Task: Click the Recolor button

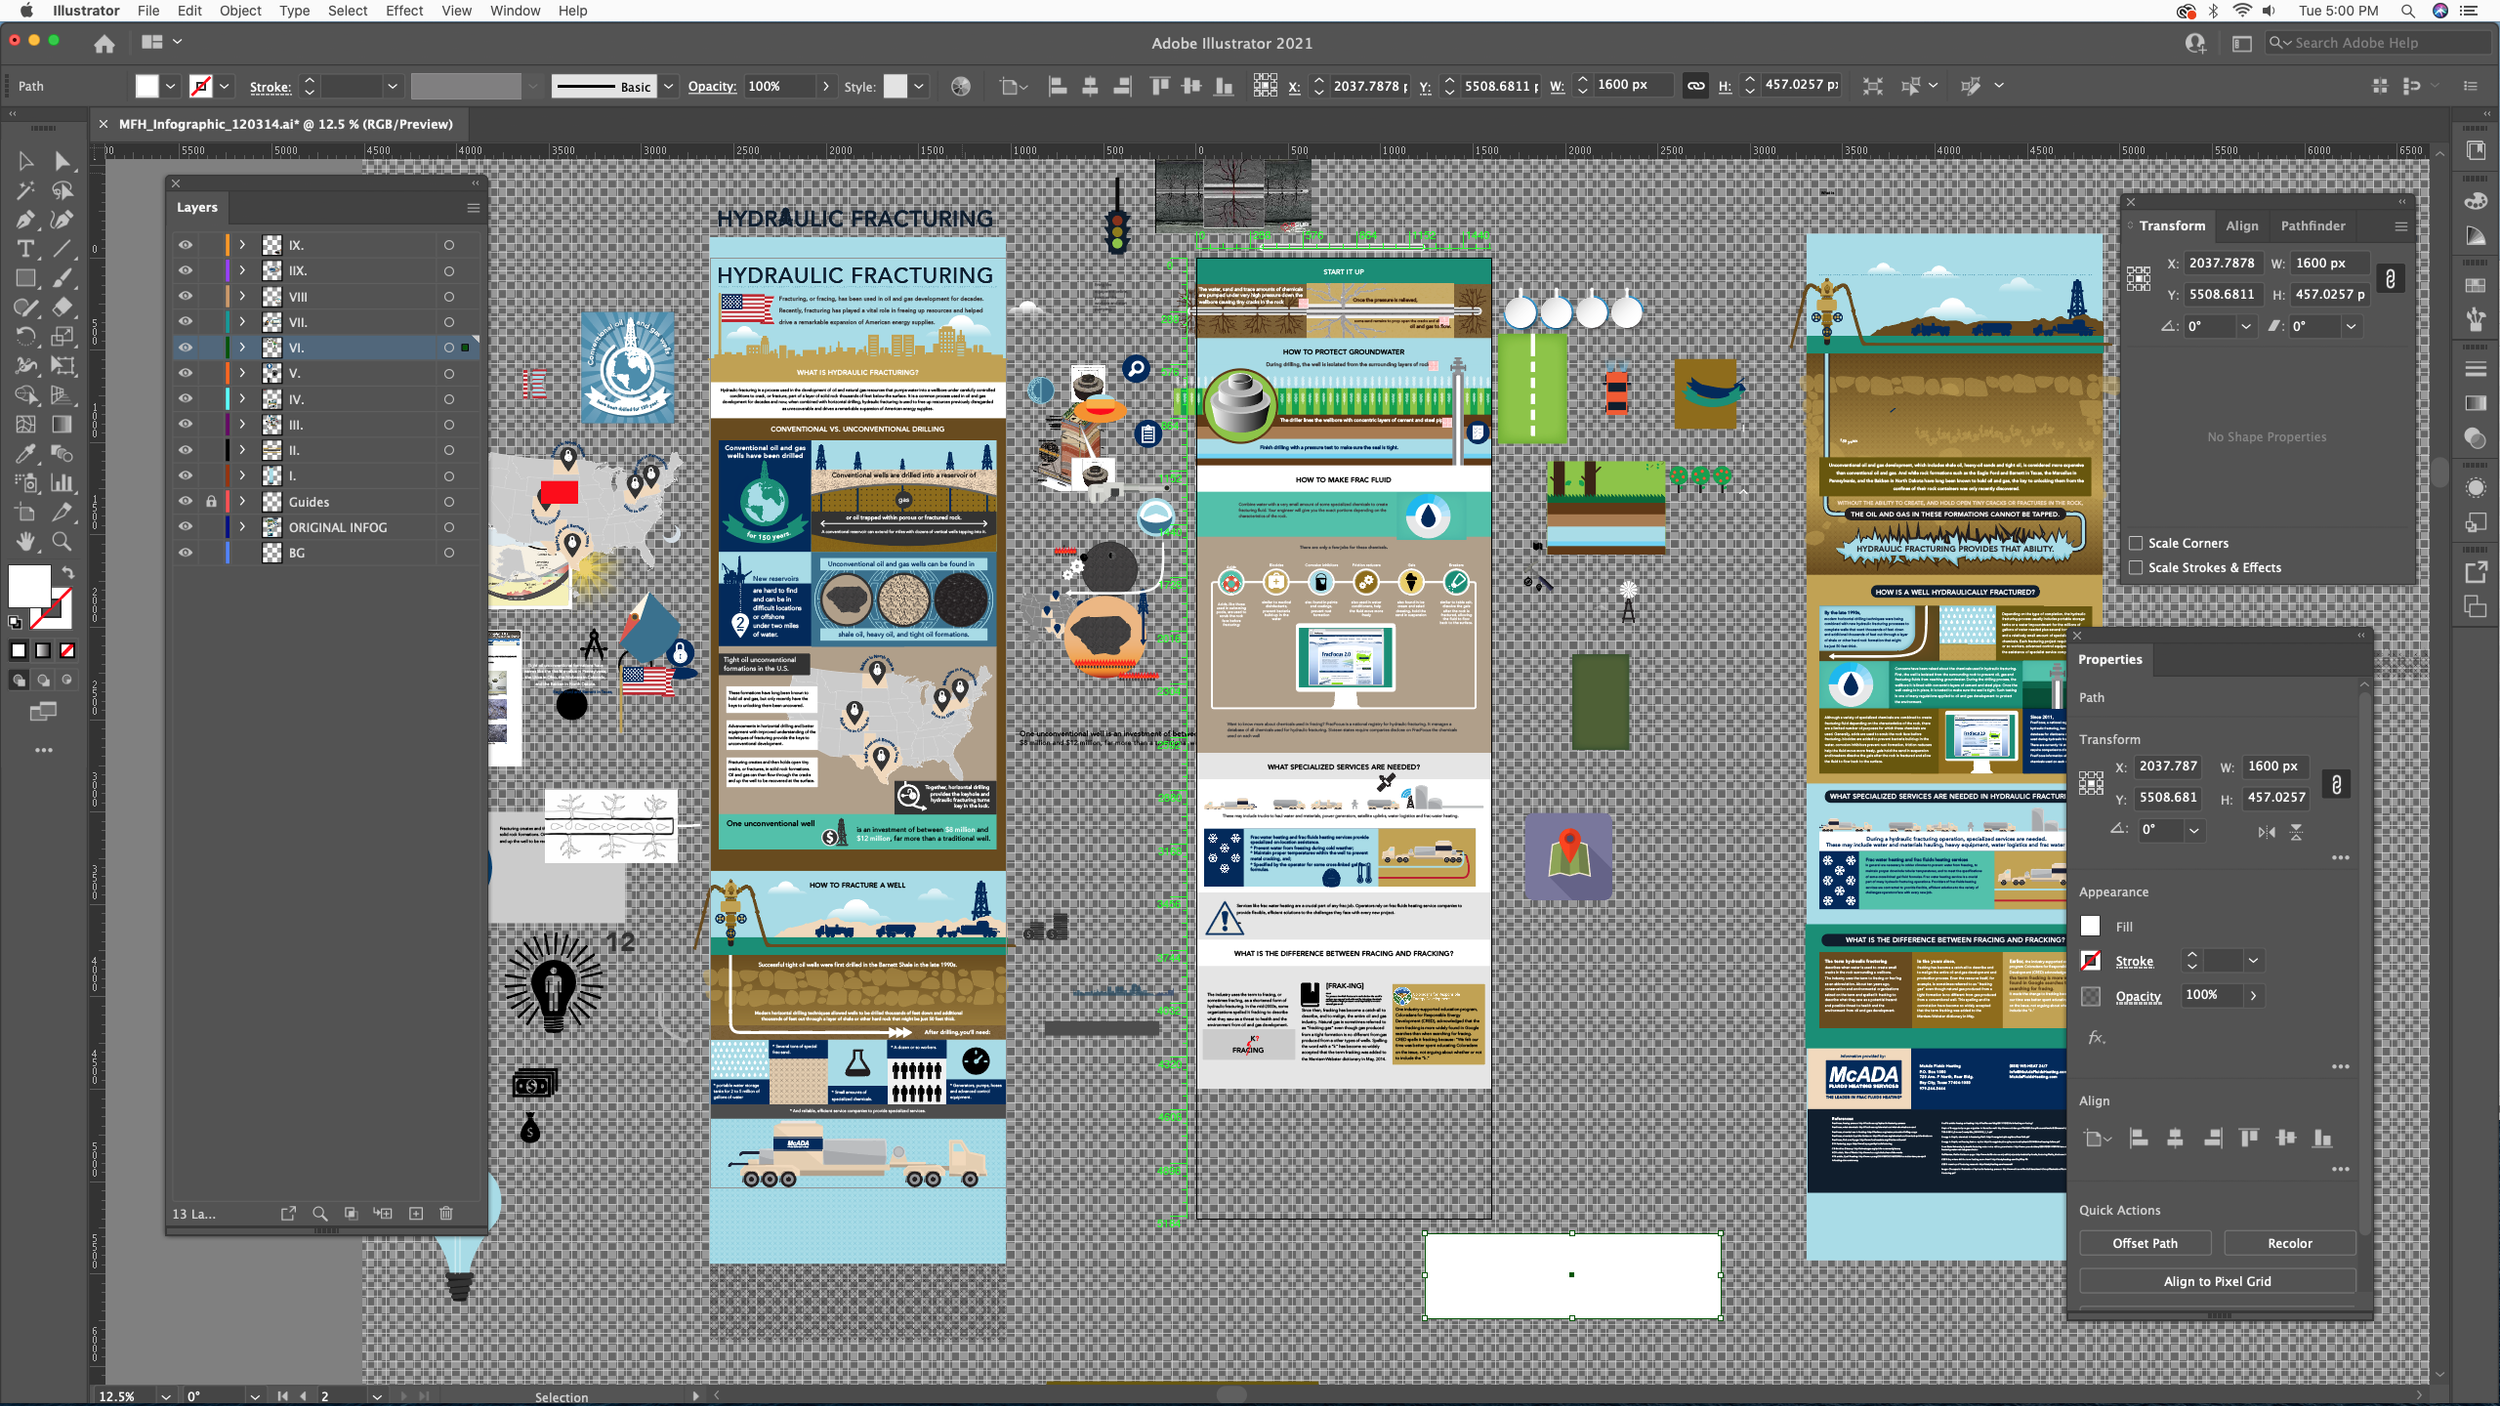Action: tap(2289, 1243)
